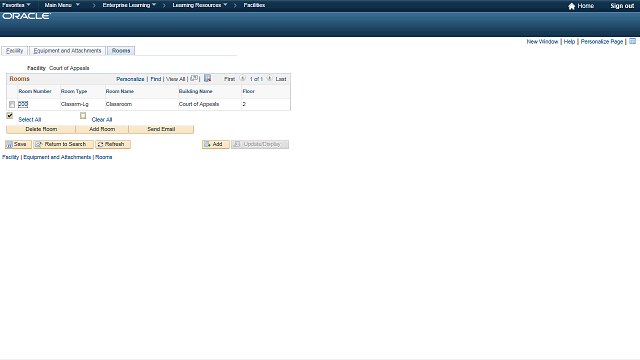This screenshot has height=360, width=640.
Task: Jump to the Last row link
Action: tap(281, 79)
